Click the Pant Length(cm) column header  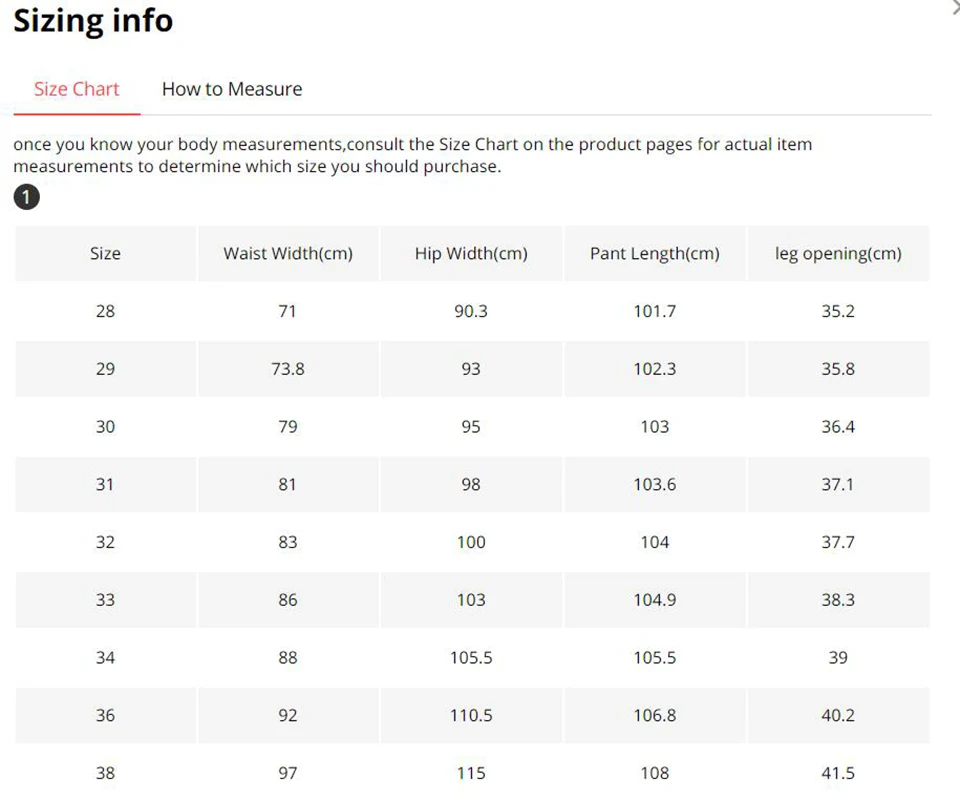(x=655, y=254)
